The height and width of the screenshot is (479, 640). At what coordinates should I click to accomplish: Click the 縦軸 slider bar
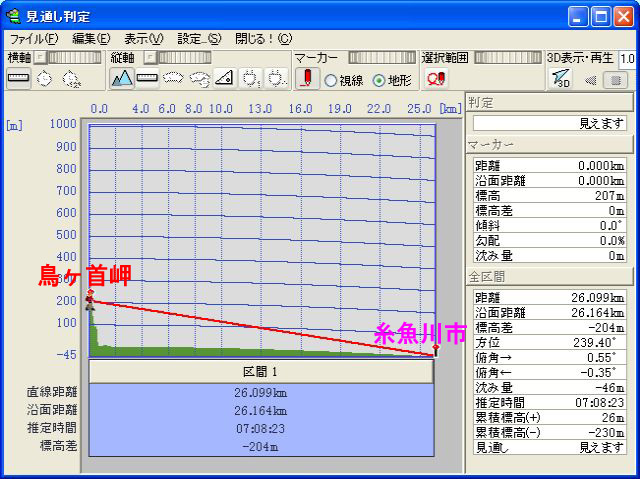pyautogui.click(x=185, y=57)
